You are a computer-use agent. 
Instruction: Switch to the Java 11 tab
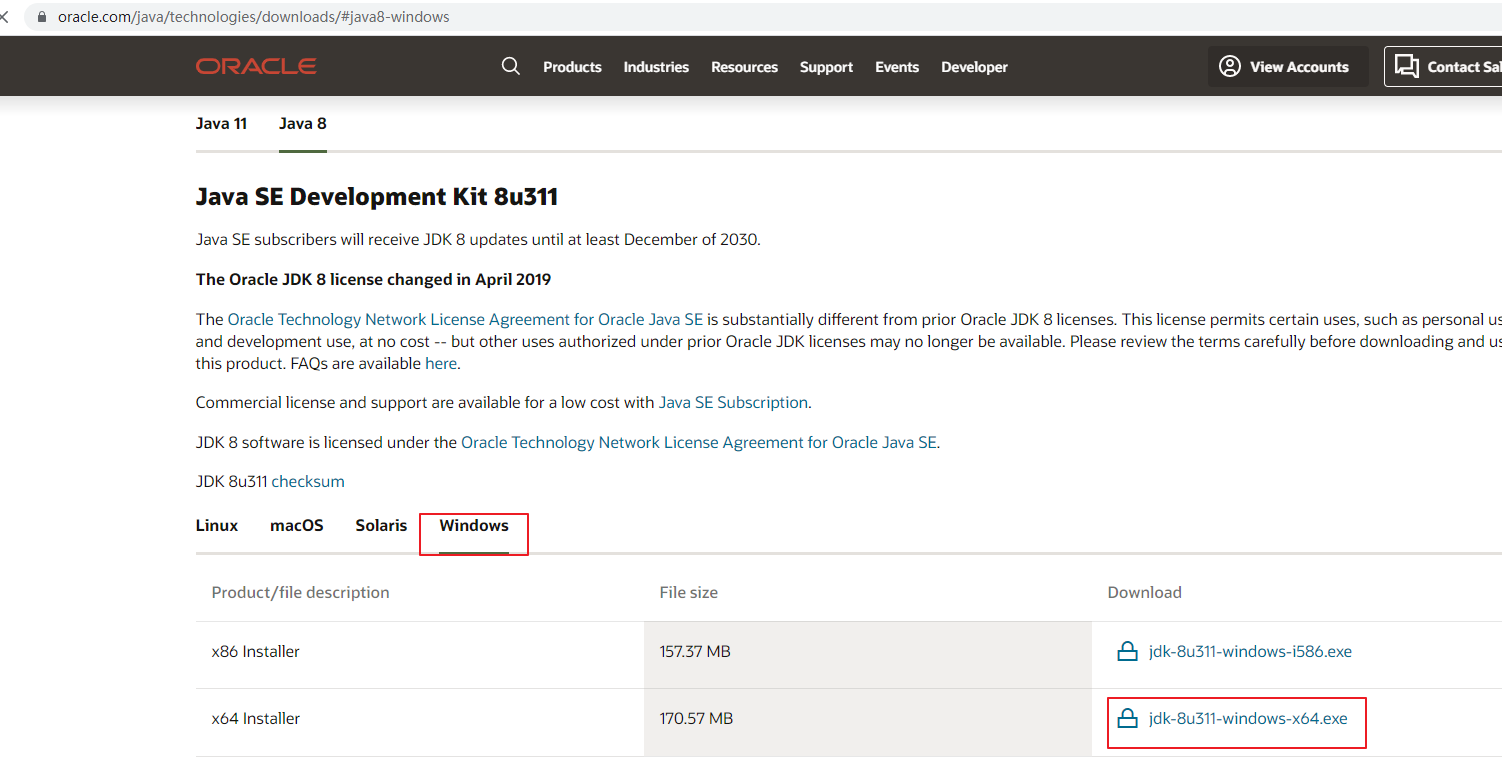(x=221, y=124)
